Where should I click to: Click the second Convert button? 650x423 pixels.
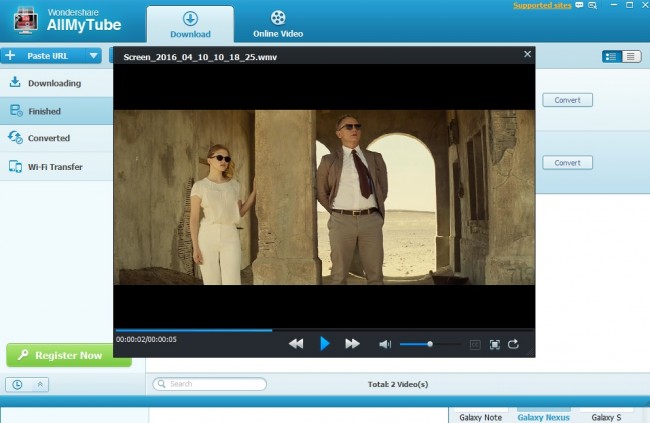pos(568,163)
